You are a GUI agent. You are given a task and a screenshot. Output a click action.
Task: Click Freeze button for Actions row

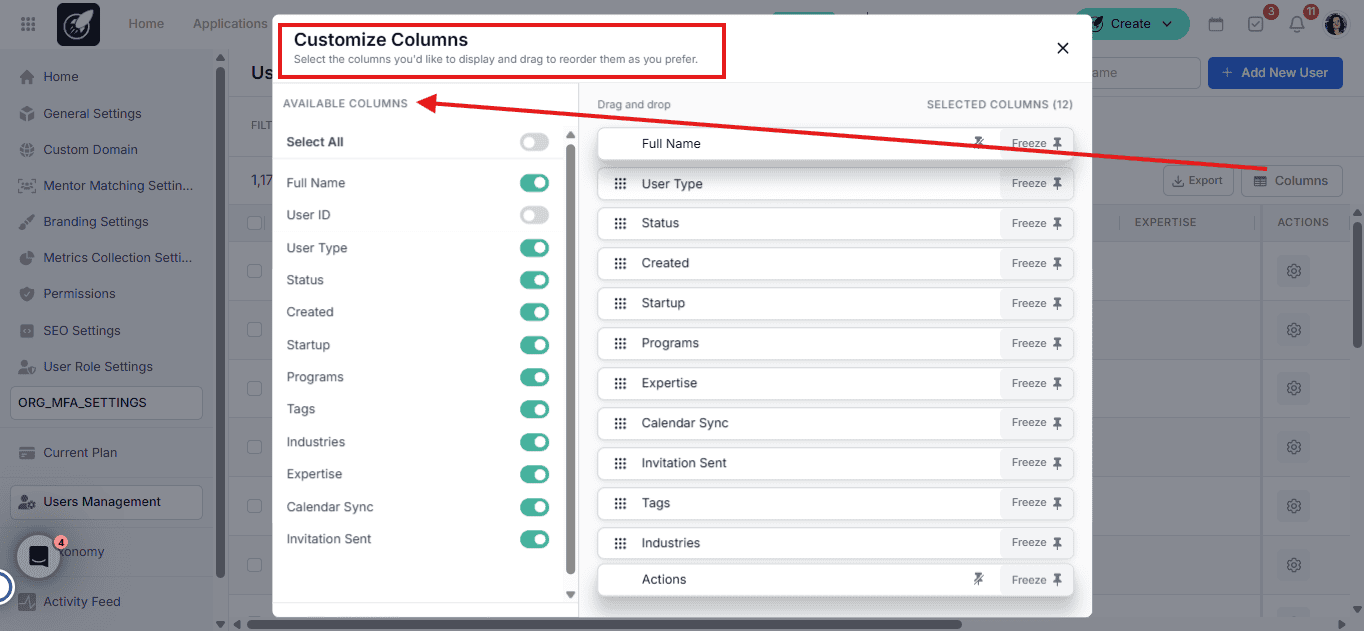1037,580
